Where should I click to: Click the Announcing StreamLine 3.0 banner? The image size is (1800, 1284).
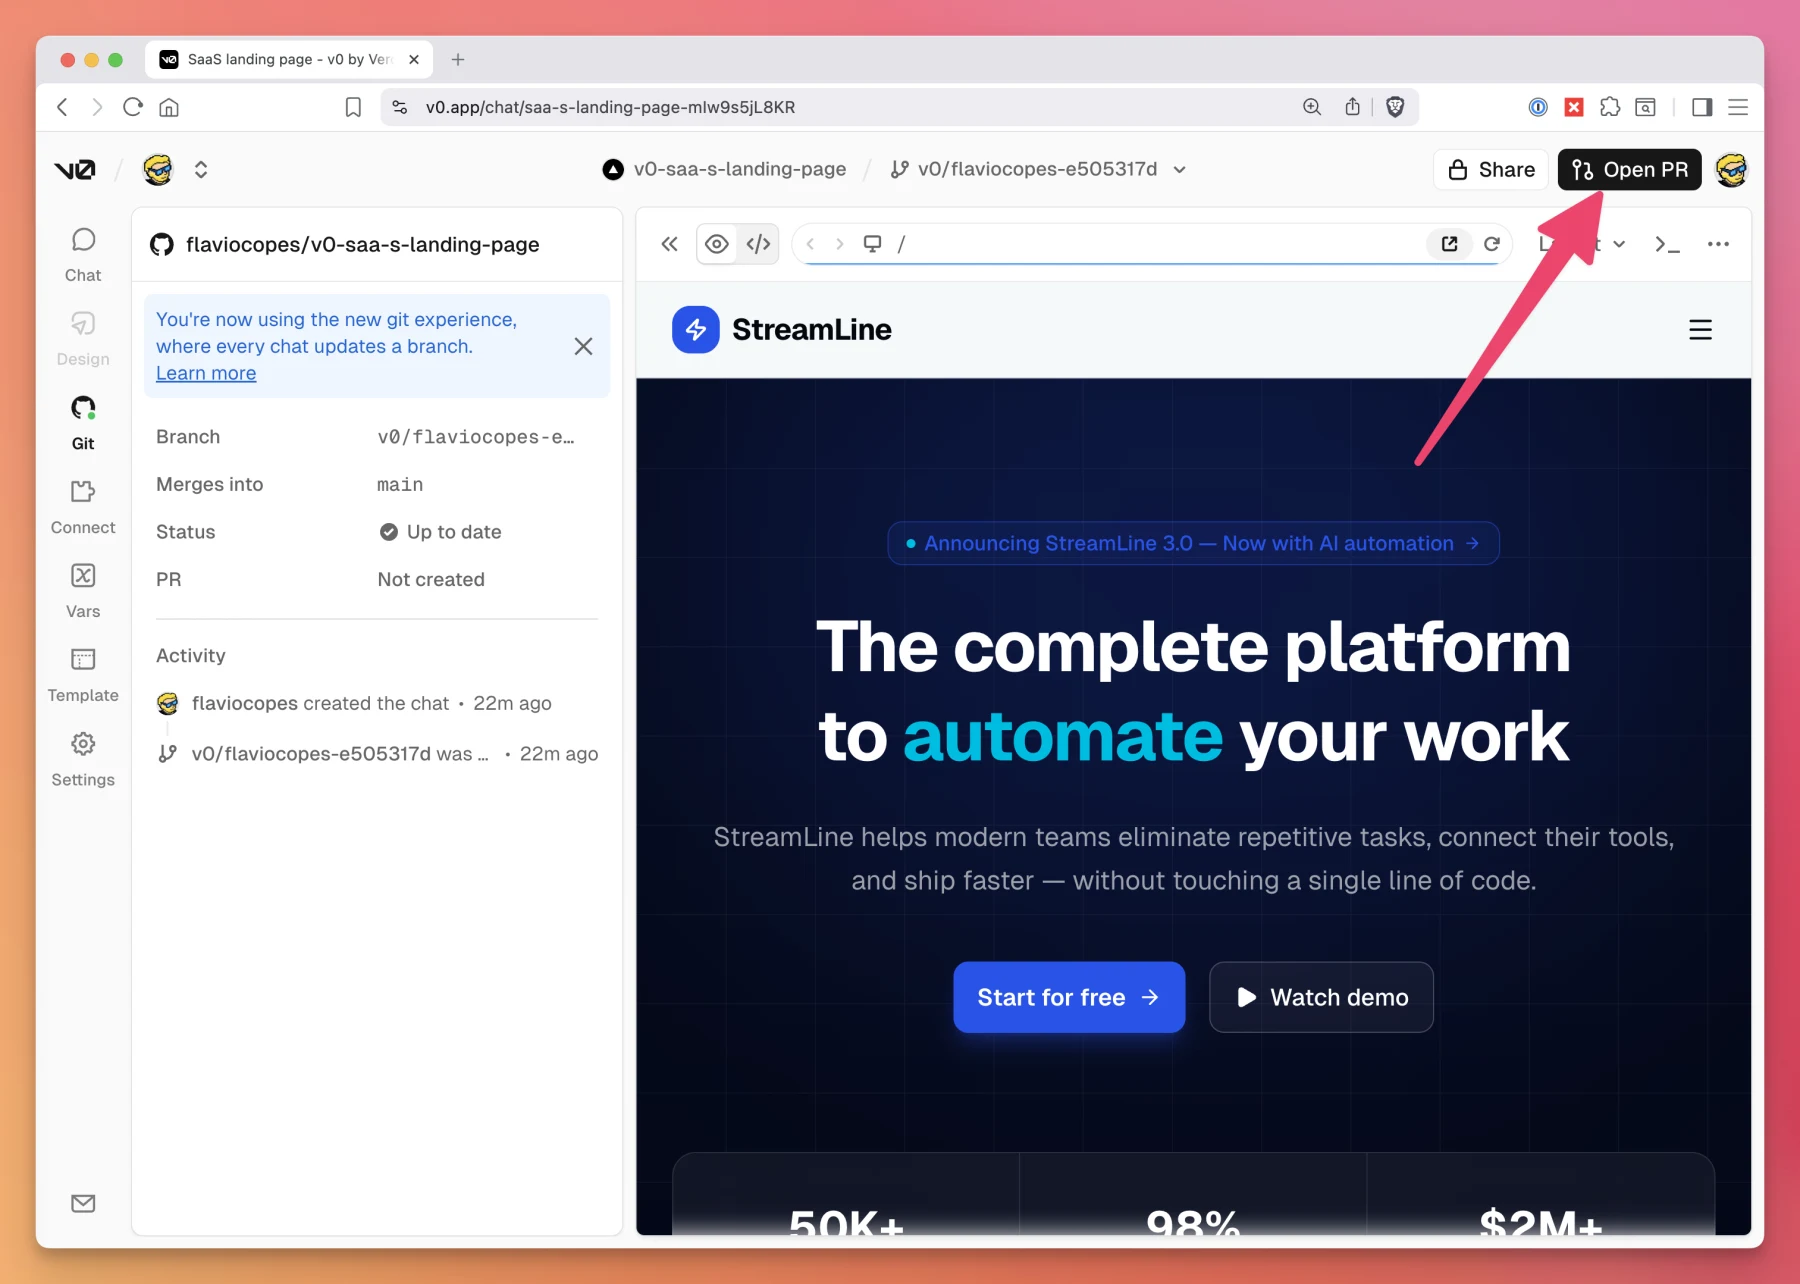[1193, 543]
